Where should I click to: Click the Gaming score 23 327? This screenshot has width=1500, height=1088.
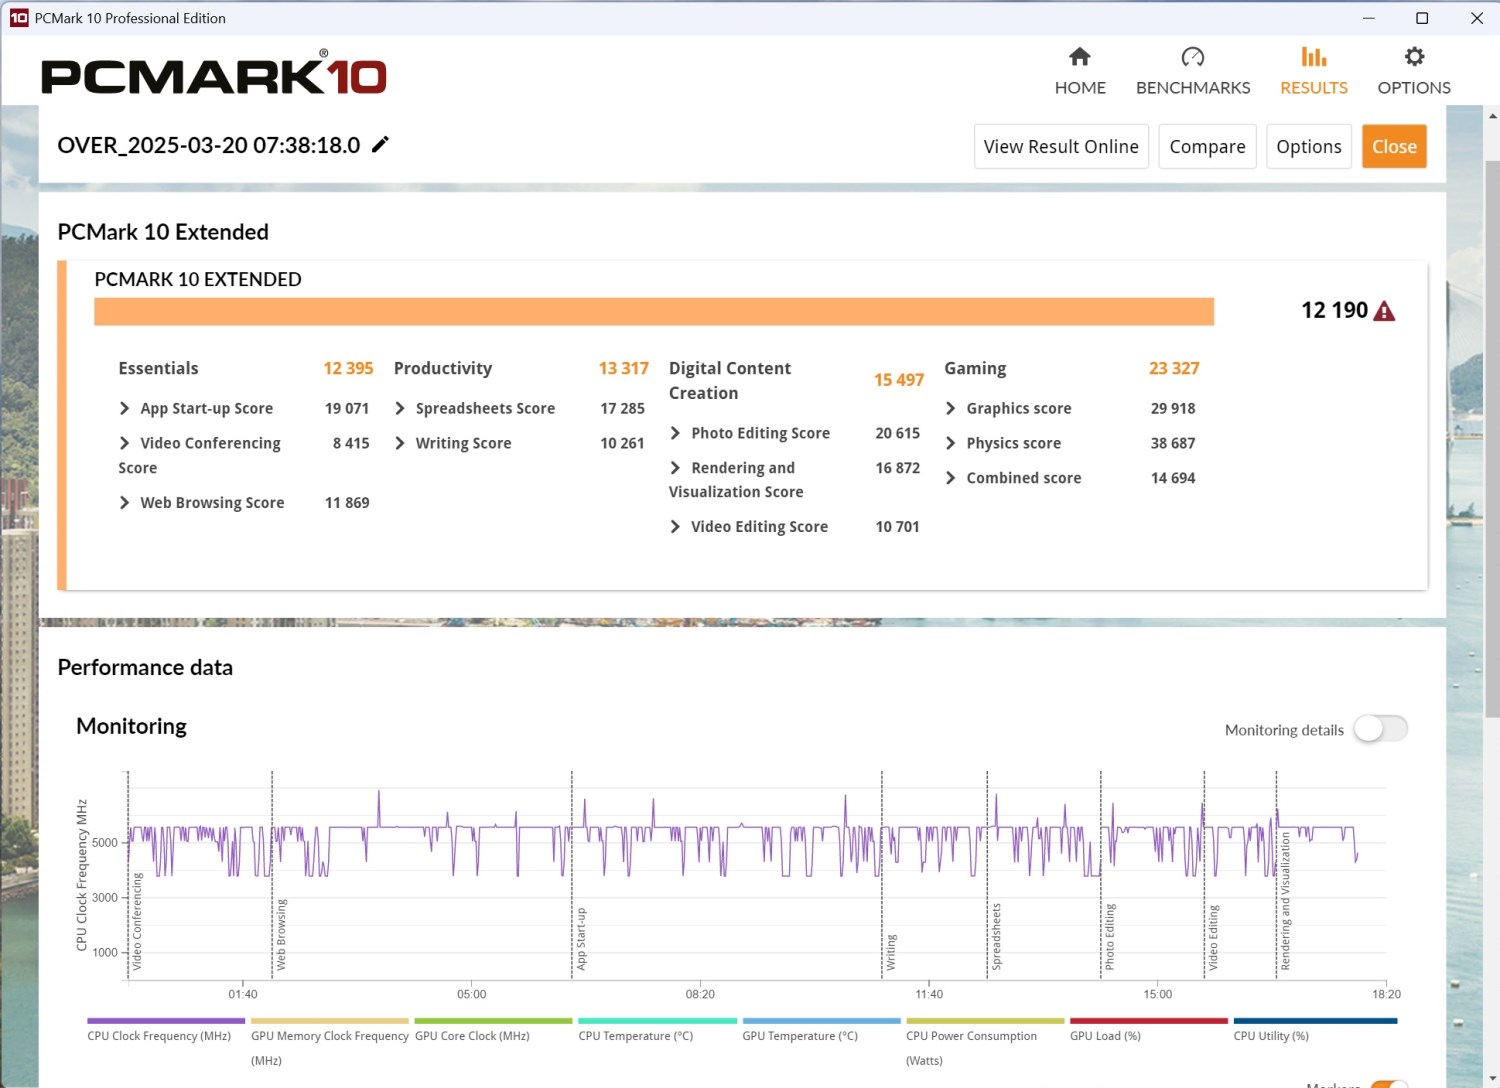click(x=1174, y=368)
